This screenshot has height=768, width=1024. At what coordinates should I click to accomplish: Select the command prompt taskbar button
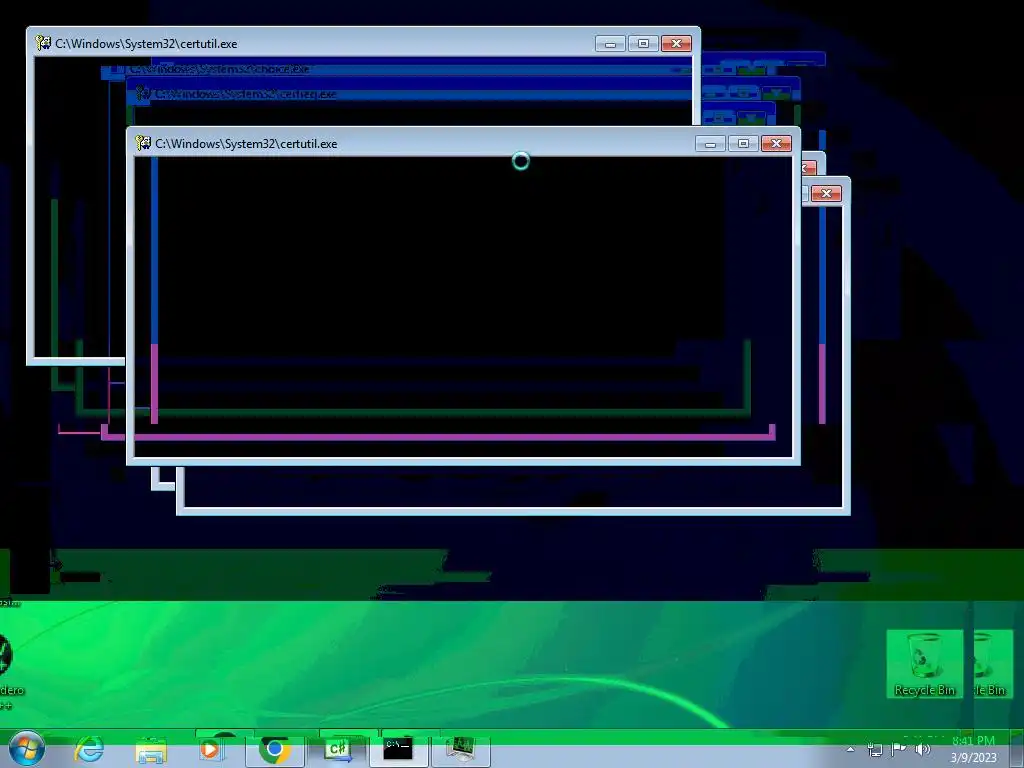point(398,750)
